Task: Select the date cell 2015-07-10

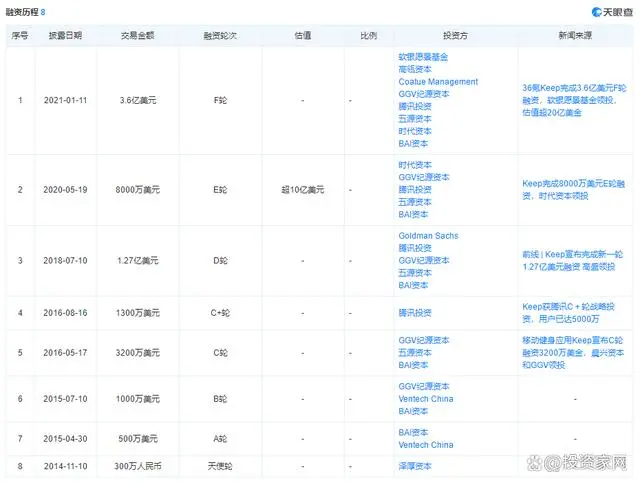Action: coord(65,399)
